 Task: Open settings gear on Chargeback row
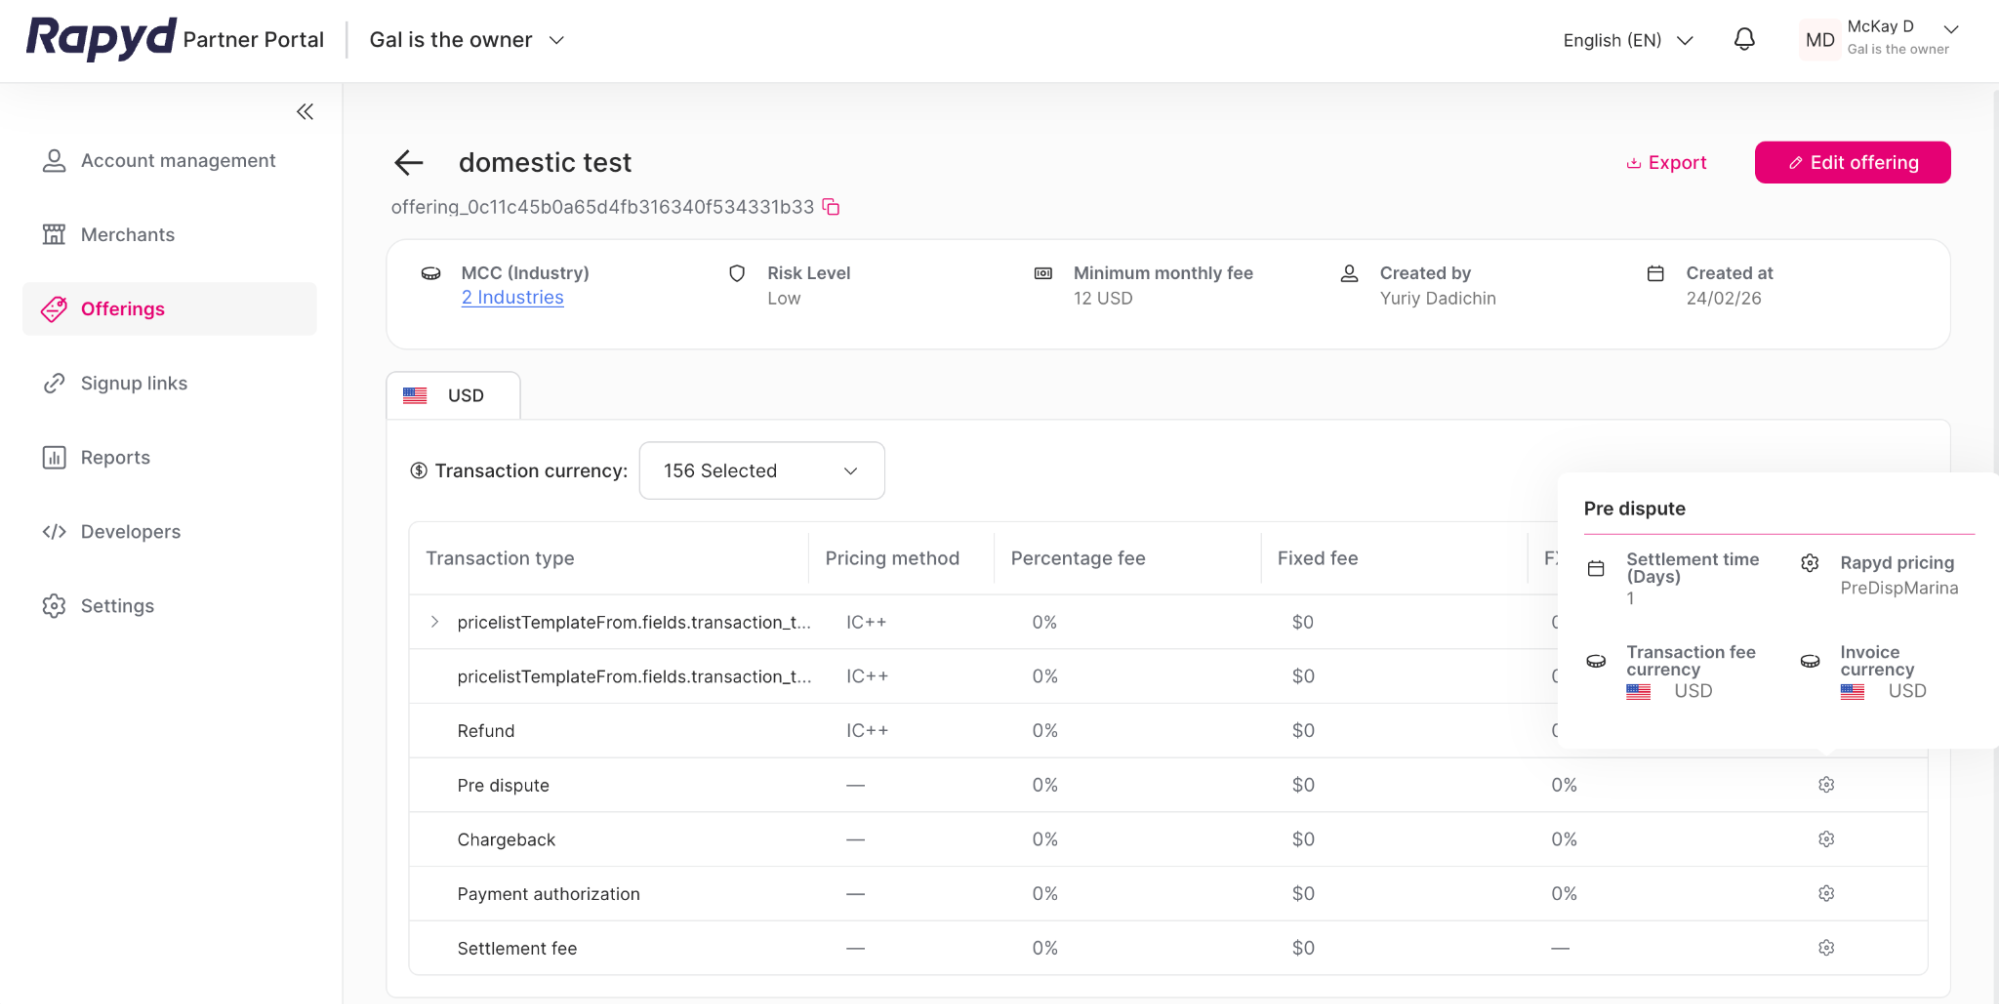click(x=1826, y=839)
